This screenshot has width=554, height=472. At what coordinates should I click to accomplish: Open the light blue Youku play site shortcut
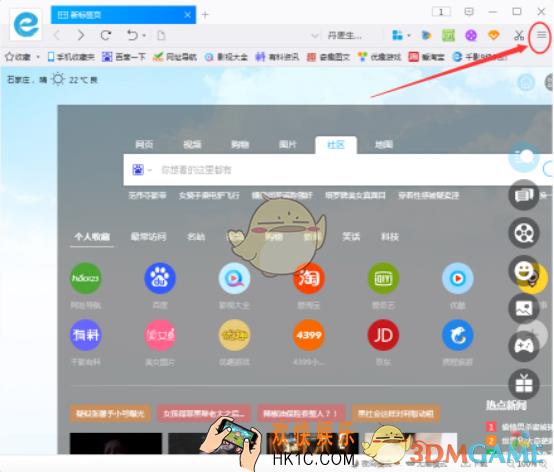pos(457,278)
